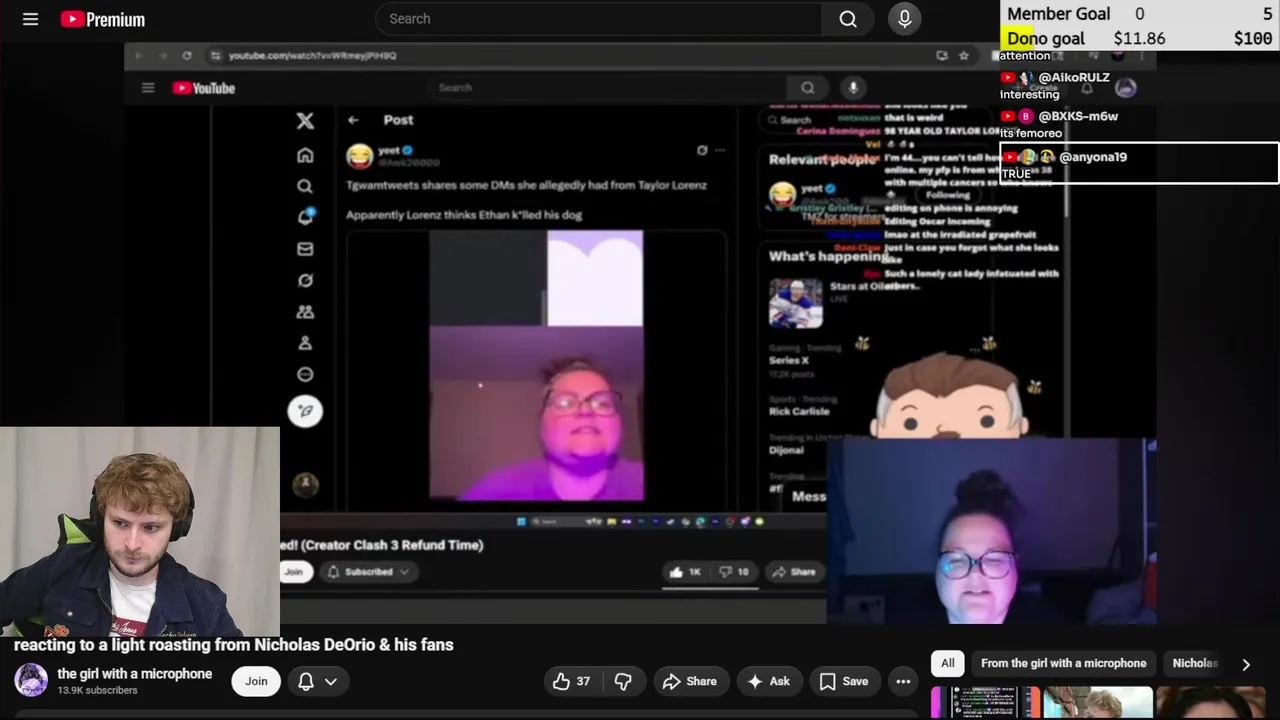1280x720 pixels.
Task: Click inner video like button showing 1K
Action: [x=686, y=572]
